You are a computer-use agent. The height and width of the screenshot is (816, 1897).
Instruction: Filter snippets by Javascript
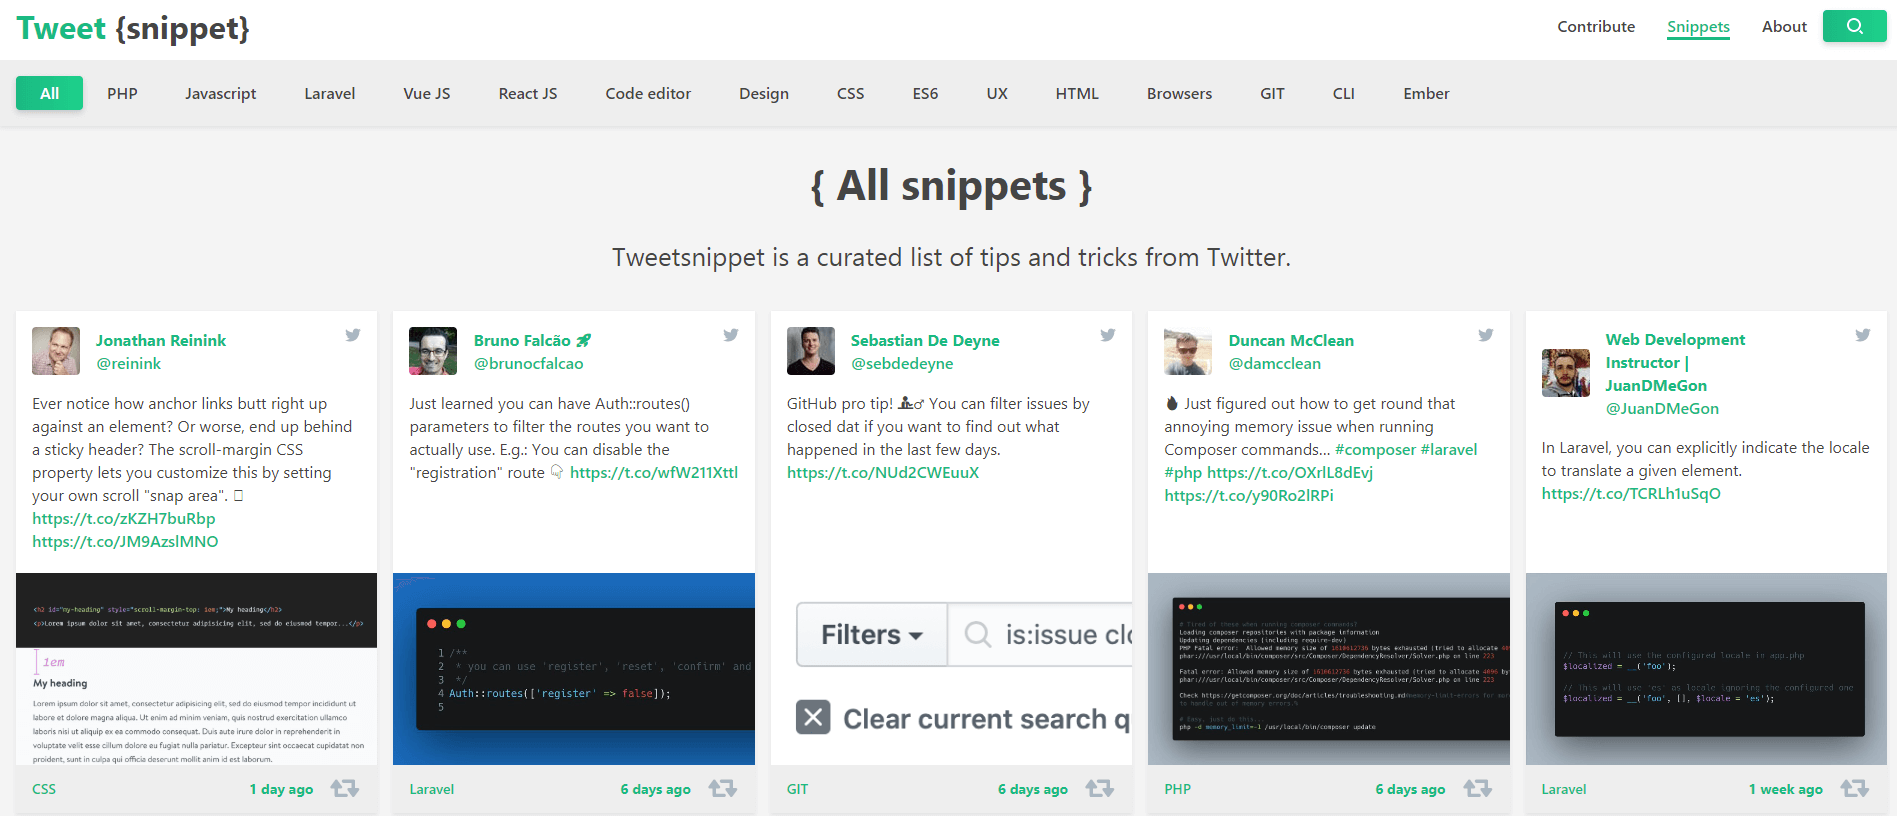click(x=221, y=93)
